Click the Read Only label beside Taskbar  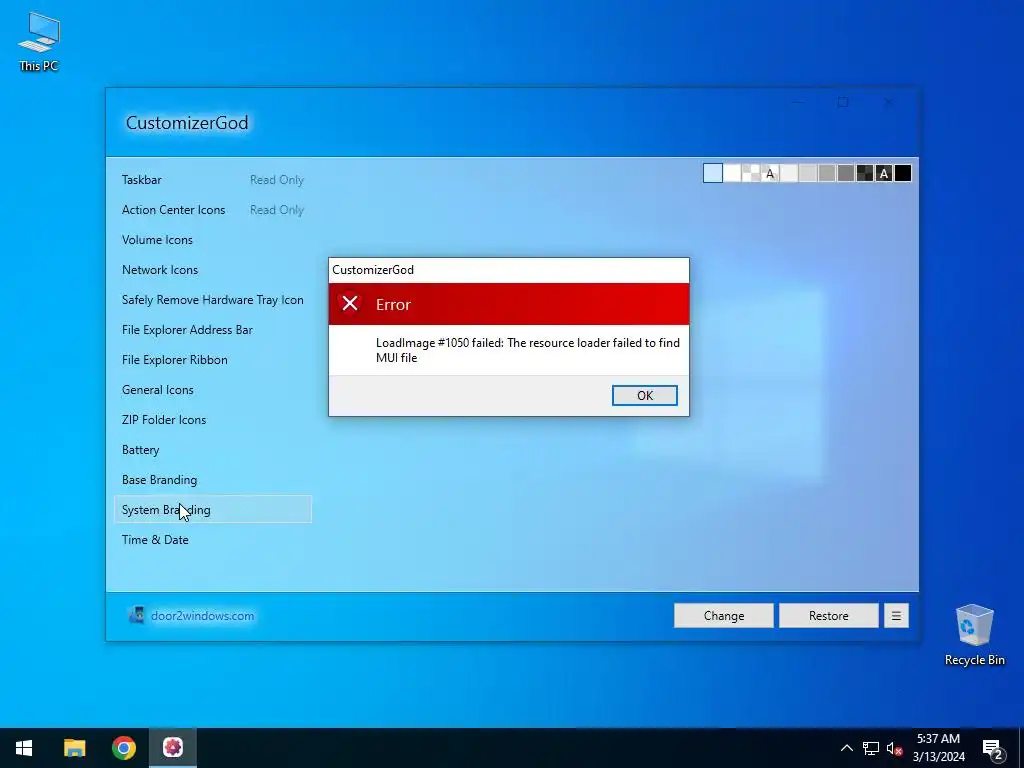(277, 180)
